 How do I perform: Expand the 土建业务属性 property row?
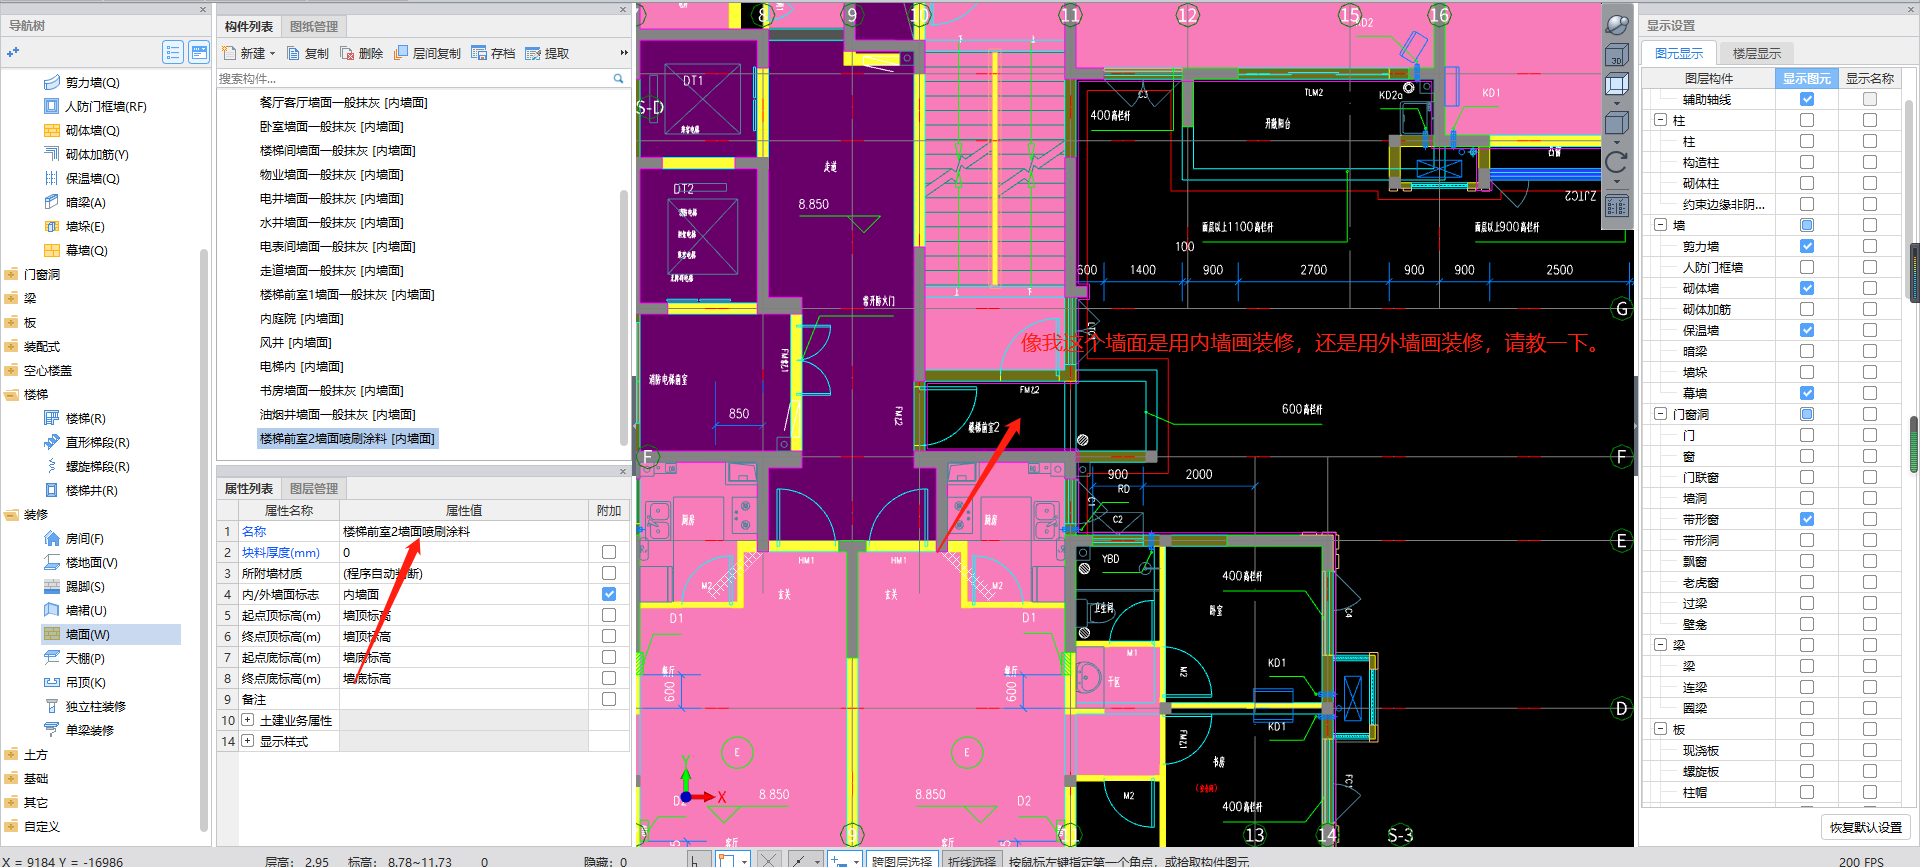pyautogui.click(x=248, y=720)
